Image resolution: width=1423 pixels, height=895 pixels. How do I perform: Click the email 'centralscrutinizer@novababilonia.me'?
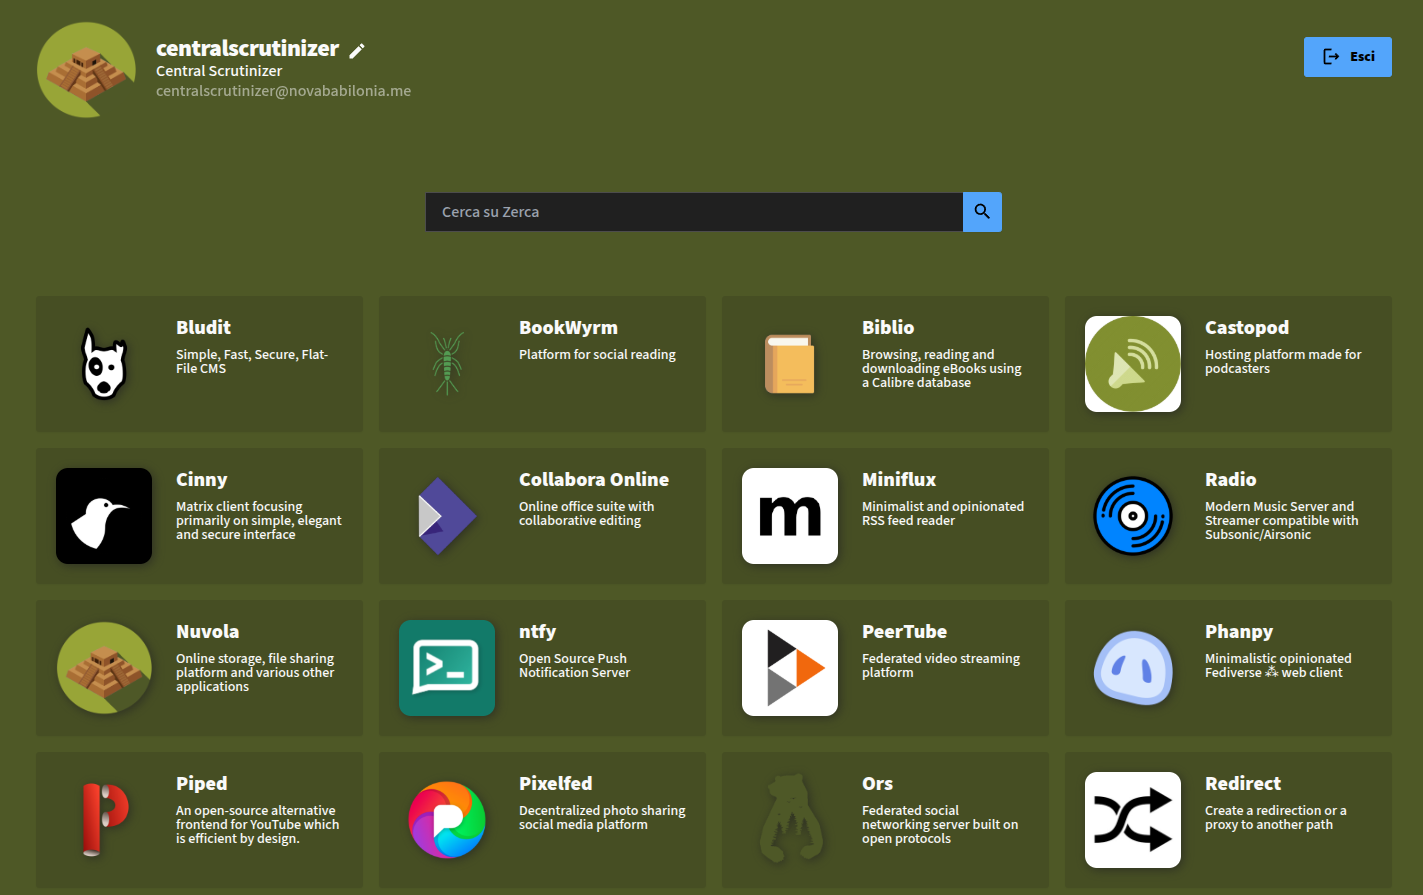coord(283,91)
